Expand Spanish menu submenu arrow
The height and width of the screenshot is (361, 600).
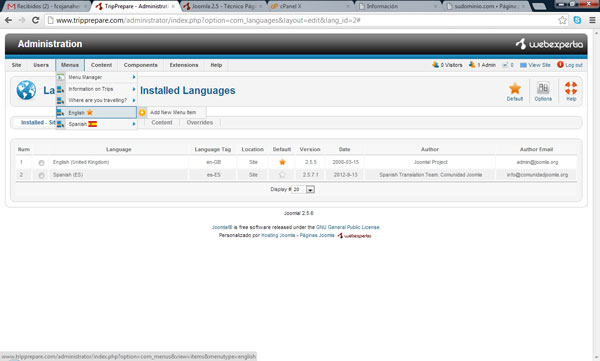[x=134, y=124]
